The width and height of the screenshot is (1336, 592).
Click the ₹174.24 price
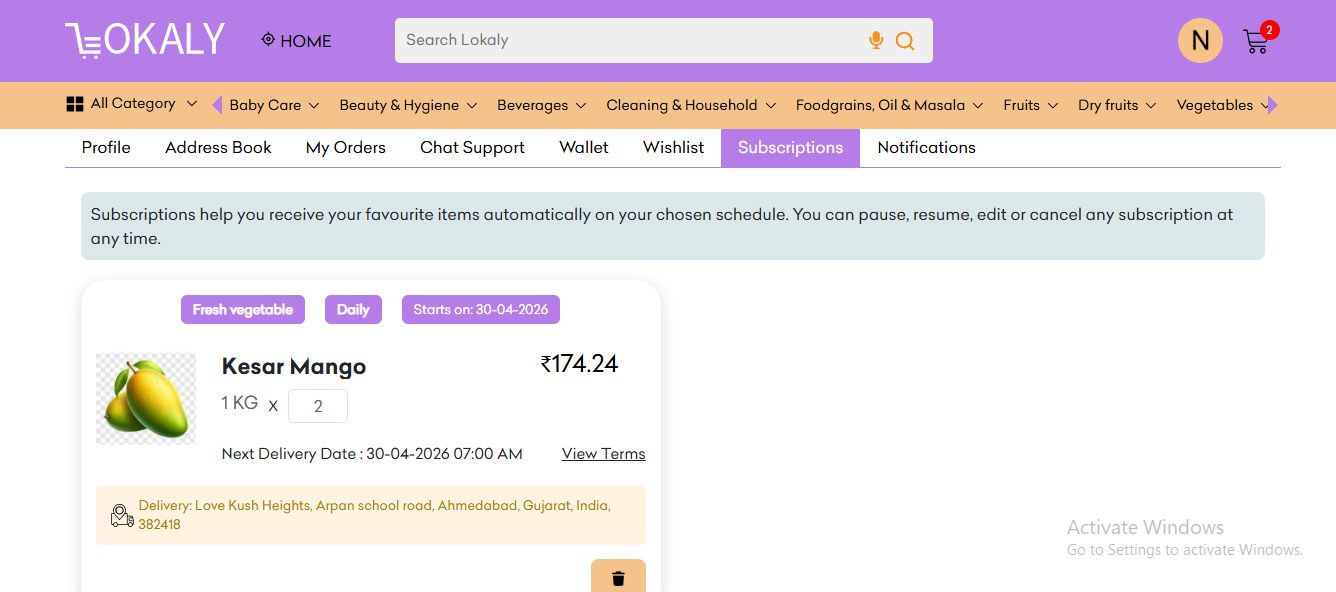click(x=580, y=364)
